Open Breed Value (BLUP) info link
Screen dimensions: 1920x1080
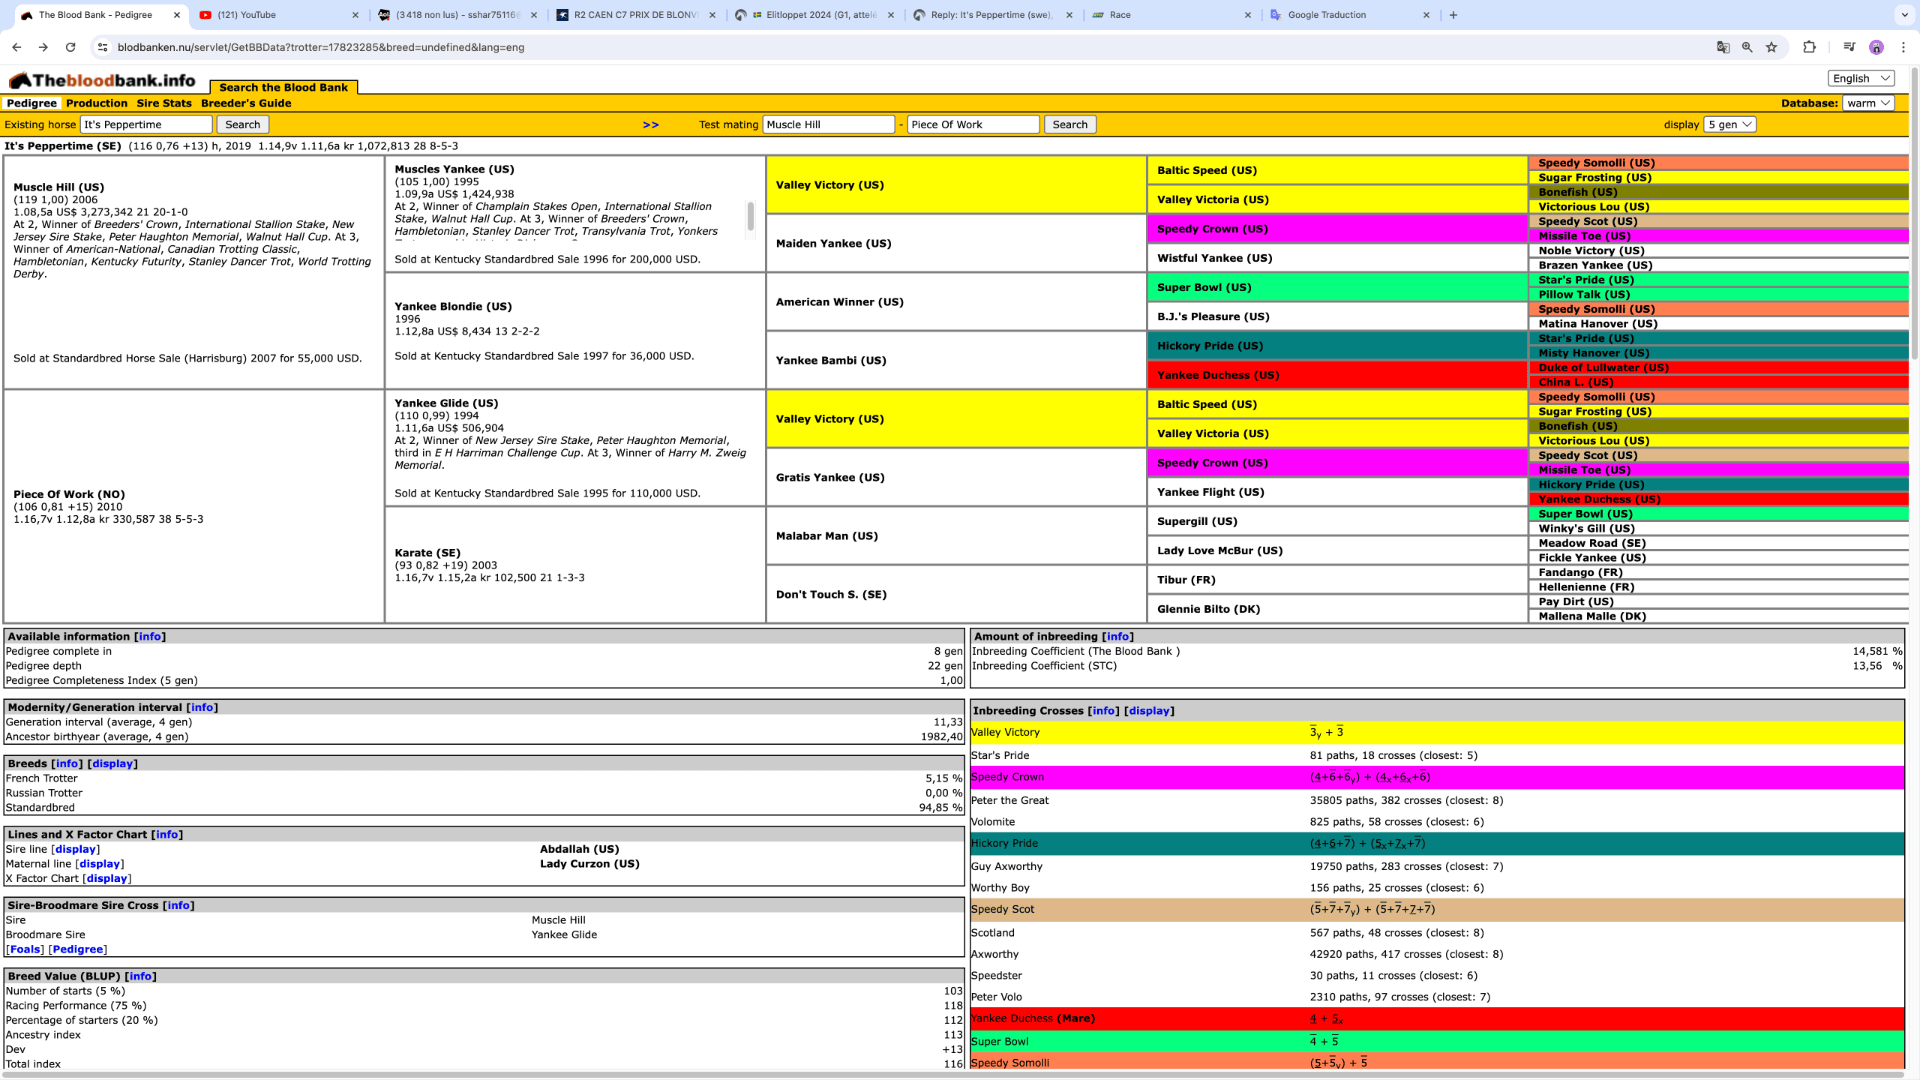coord(140,977)
